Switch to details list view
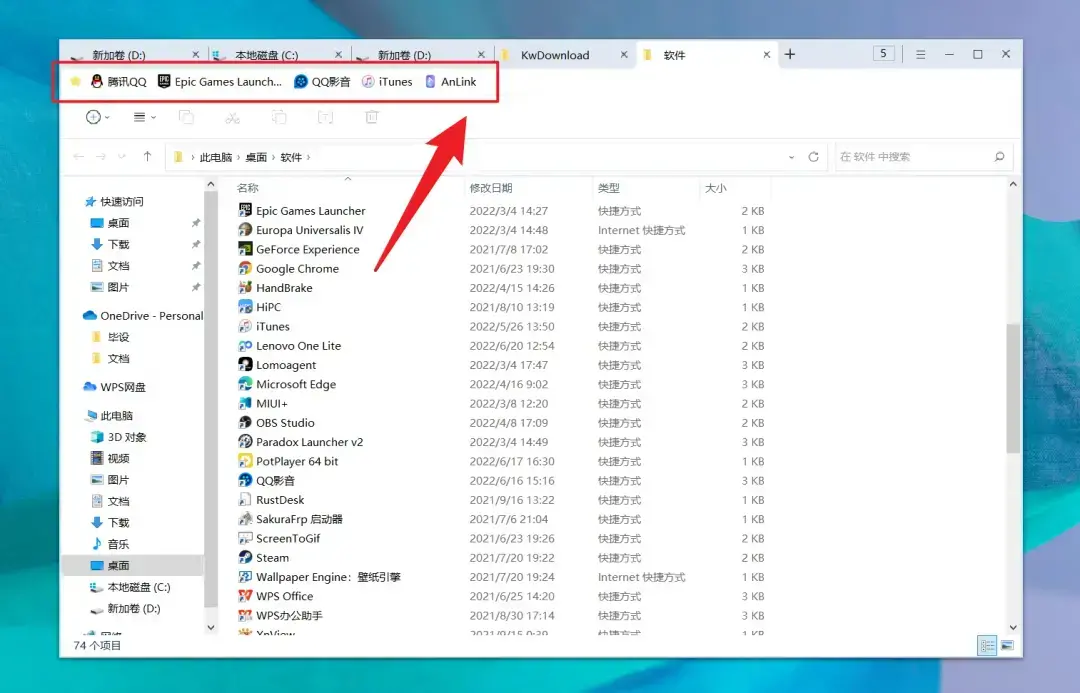The image size is (1080, 693). (987, 646)
